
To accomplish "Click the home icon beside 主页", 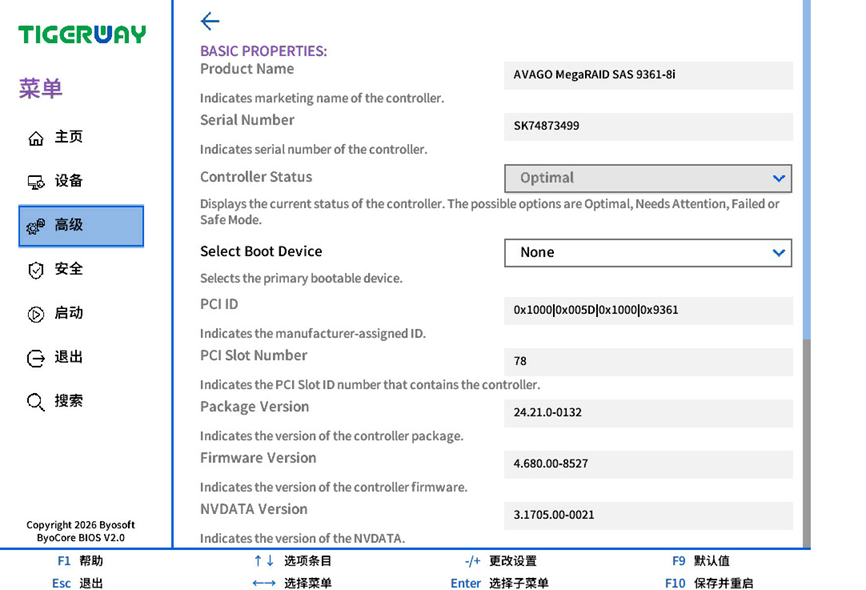I will (x=36, y=138).
